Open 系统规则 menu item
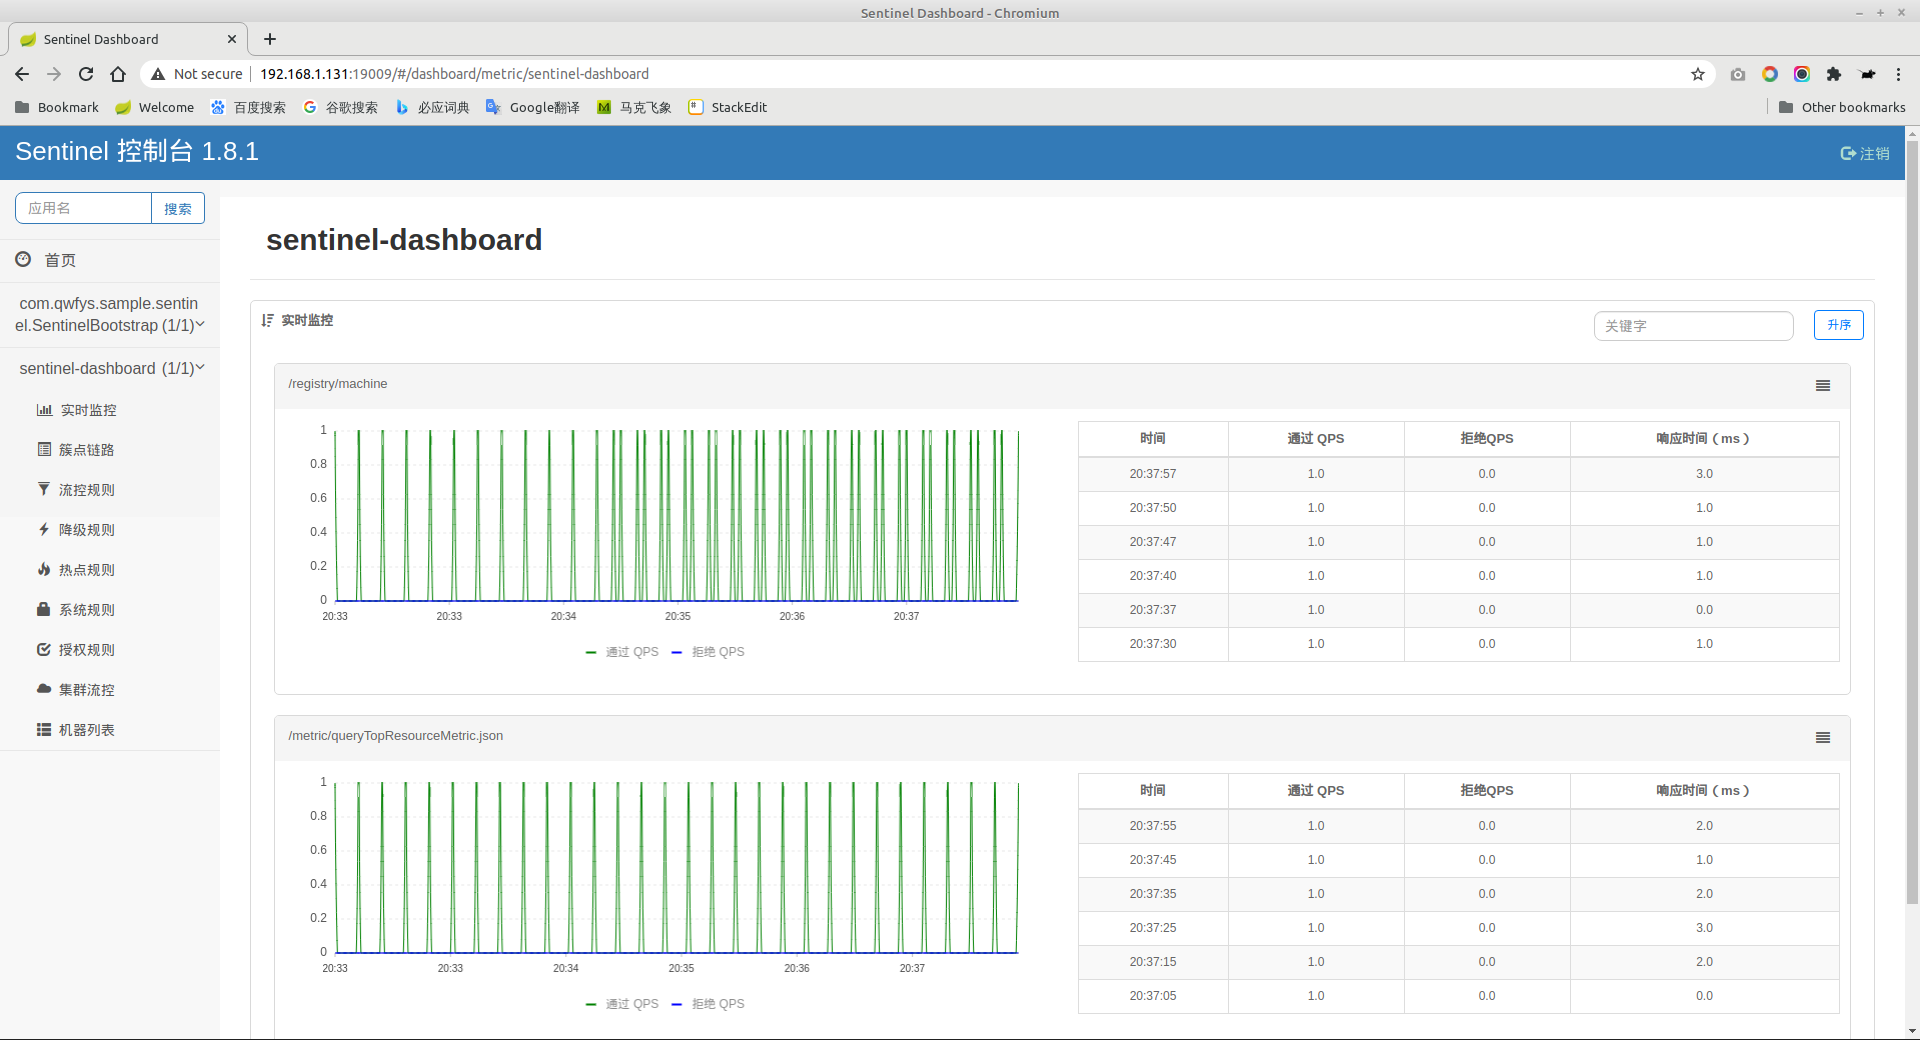Image resolution: width=1920 pixels, height=1040 pixels. (x=86, y=610)
